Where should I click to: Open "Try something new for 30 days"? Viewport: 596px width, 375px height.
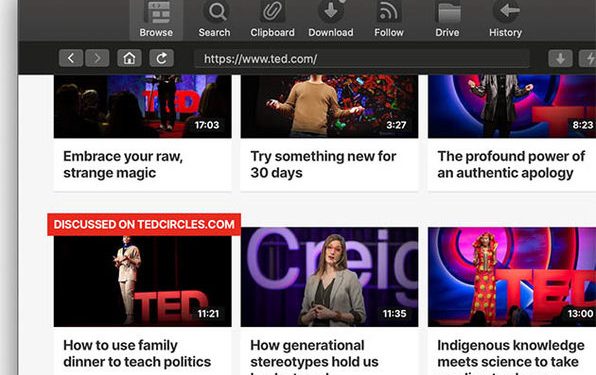coord(323,165)
